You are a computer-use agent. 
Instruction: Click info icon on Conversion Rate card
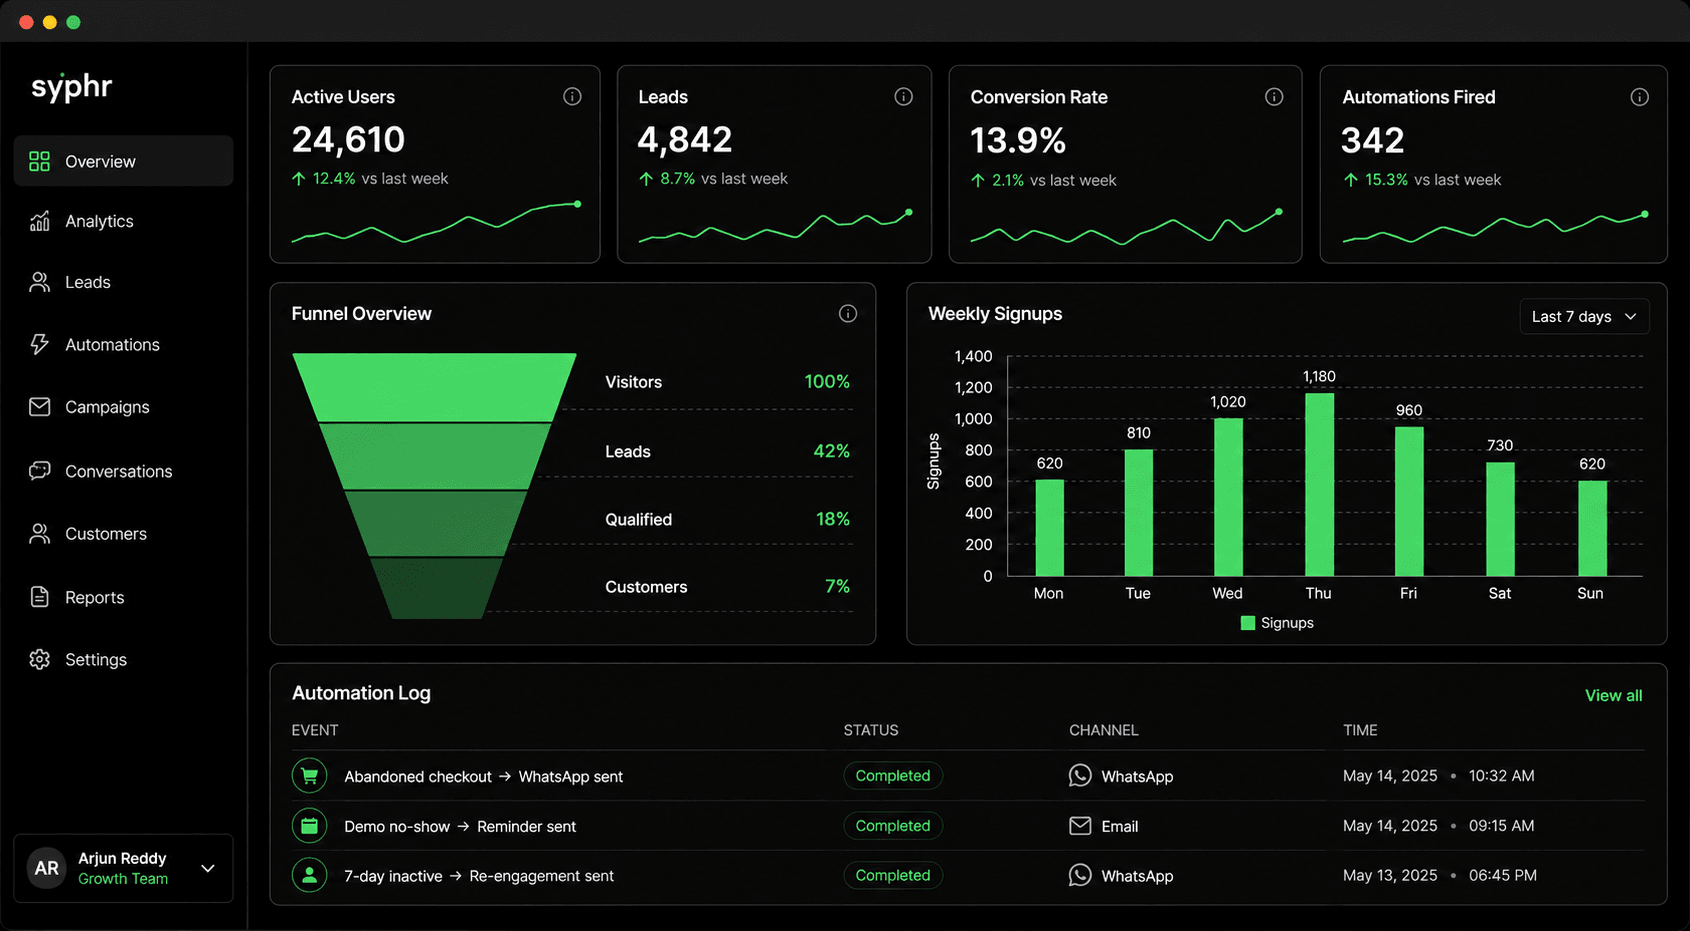(x=1274, y=96)
